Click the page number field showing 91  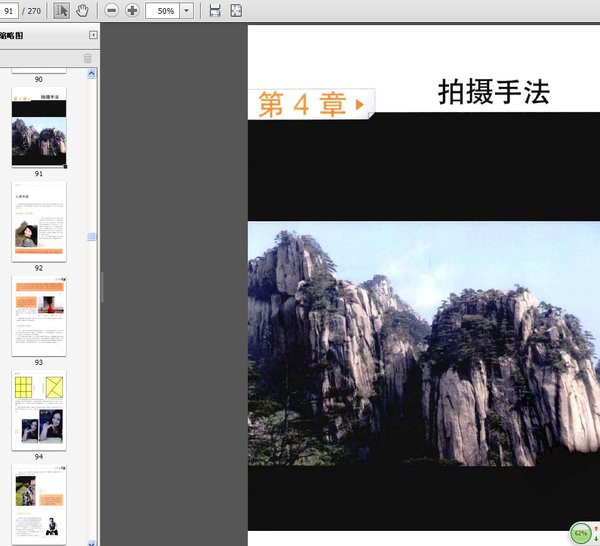pos(12,11)
